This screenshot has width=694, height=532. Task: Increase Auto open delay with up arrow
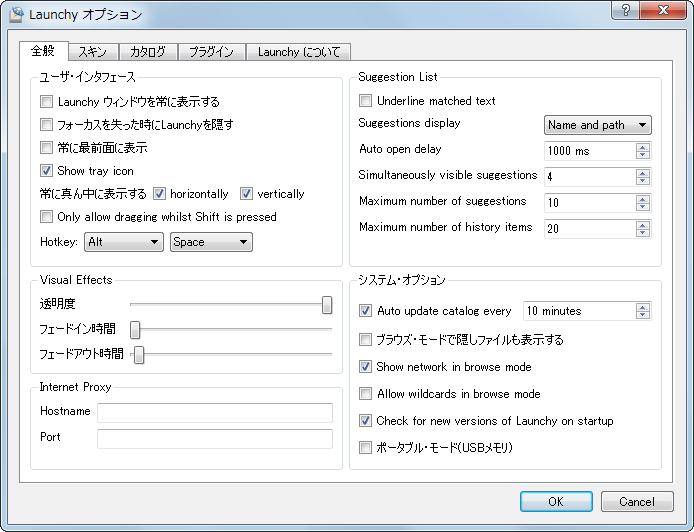coord(643,147)
